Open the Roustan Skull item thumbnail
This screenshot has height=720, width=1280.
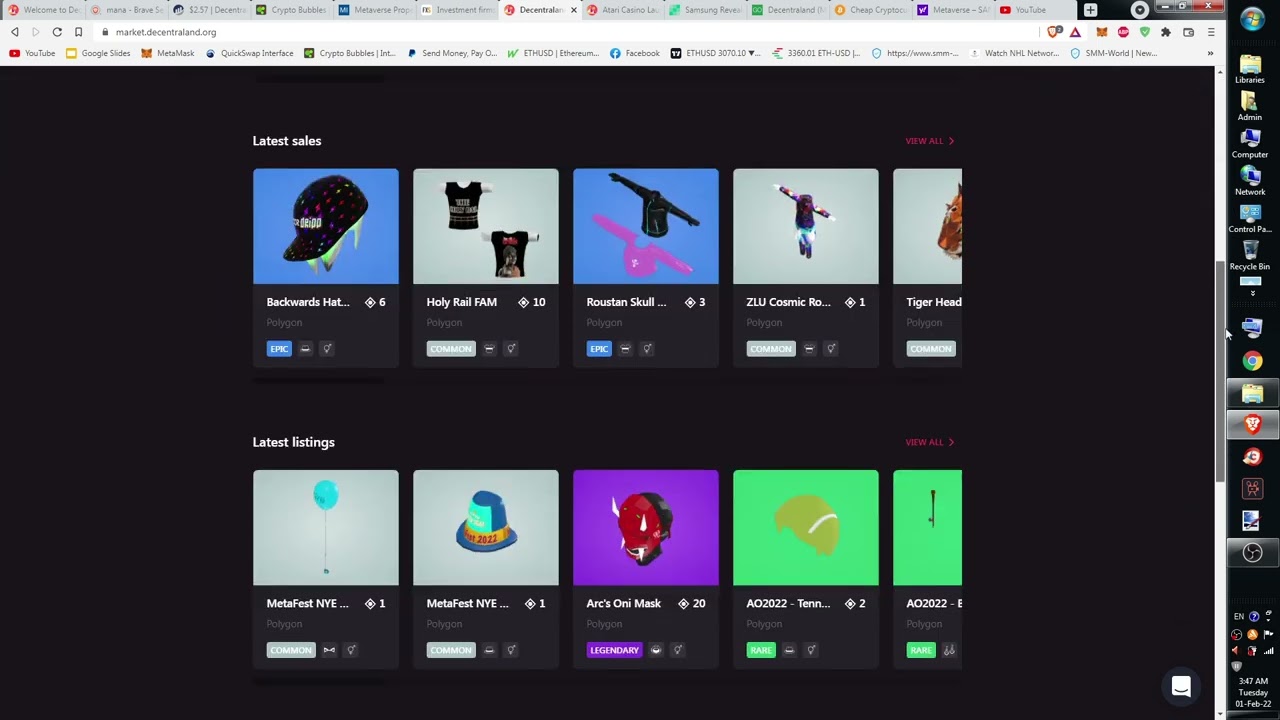pyautogui.click(x=645, y=226)
